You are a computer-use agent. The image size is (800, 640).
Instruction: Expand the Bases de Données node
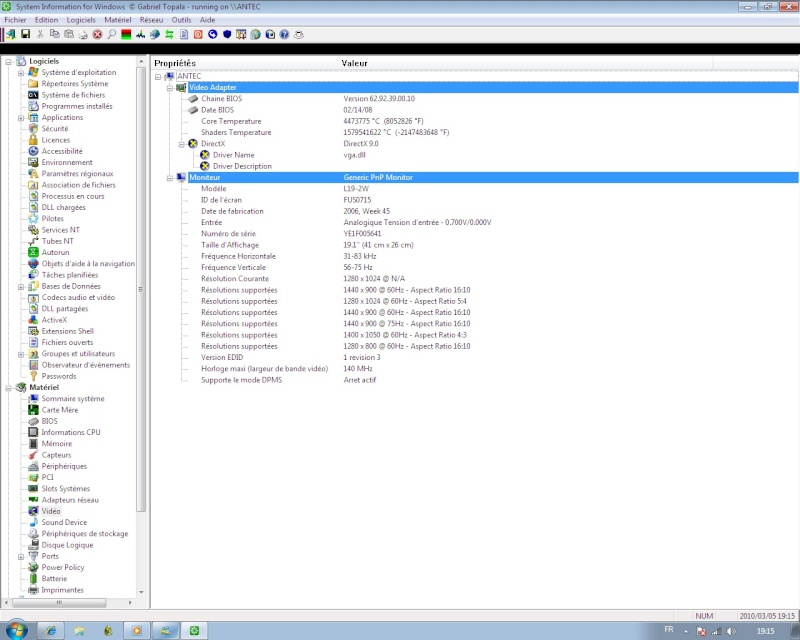[x=21, y=287]
